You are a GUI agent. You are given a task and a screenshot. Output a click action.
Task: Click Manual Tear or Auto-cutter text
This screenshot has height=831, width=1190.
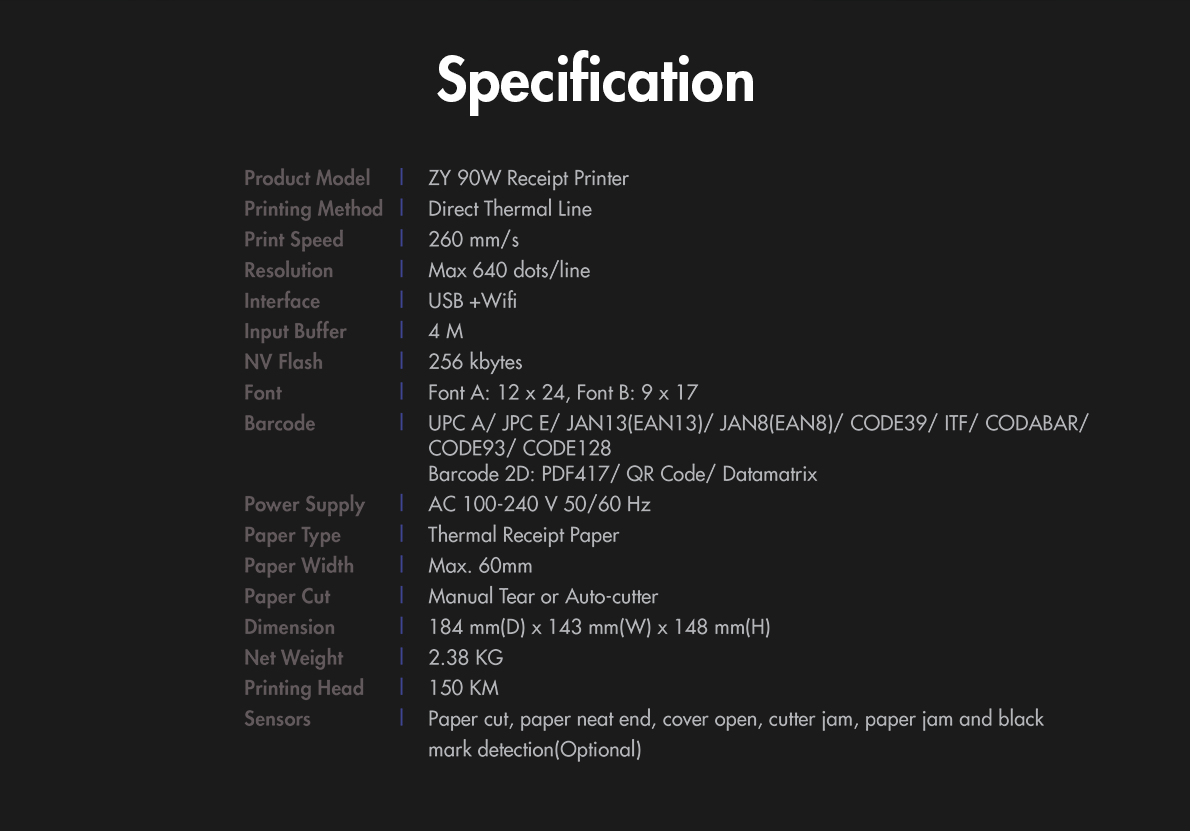(x=543, y=596)
